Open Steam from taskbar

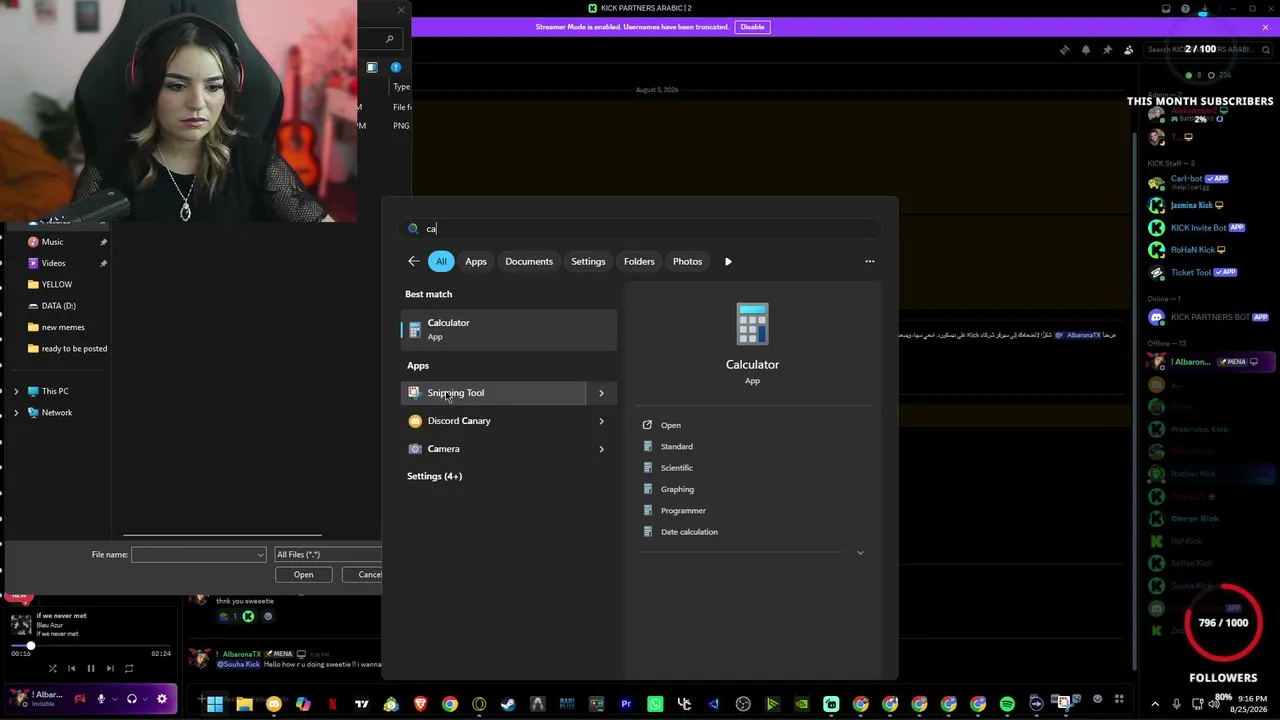508,704
